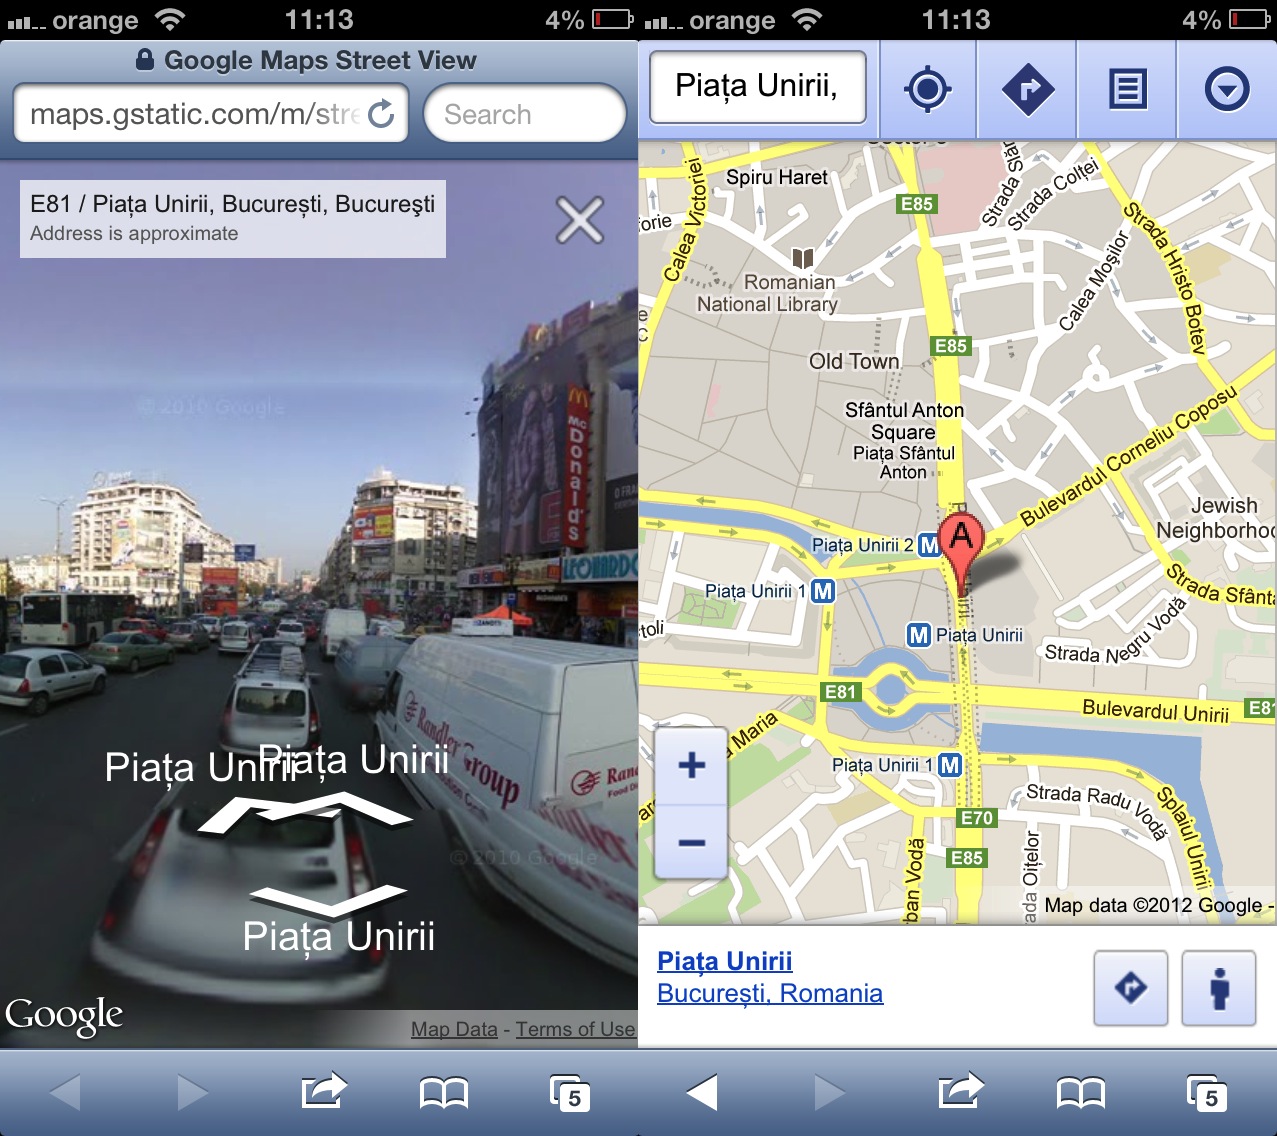Tap the Romanian National Library label

coord(768,294)
